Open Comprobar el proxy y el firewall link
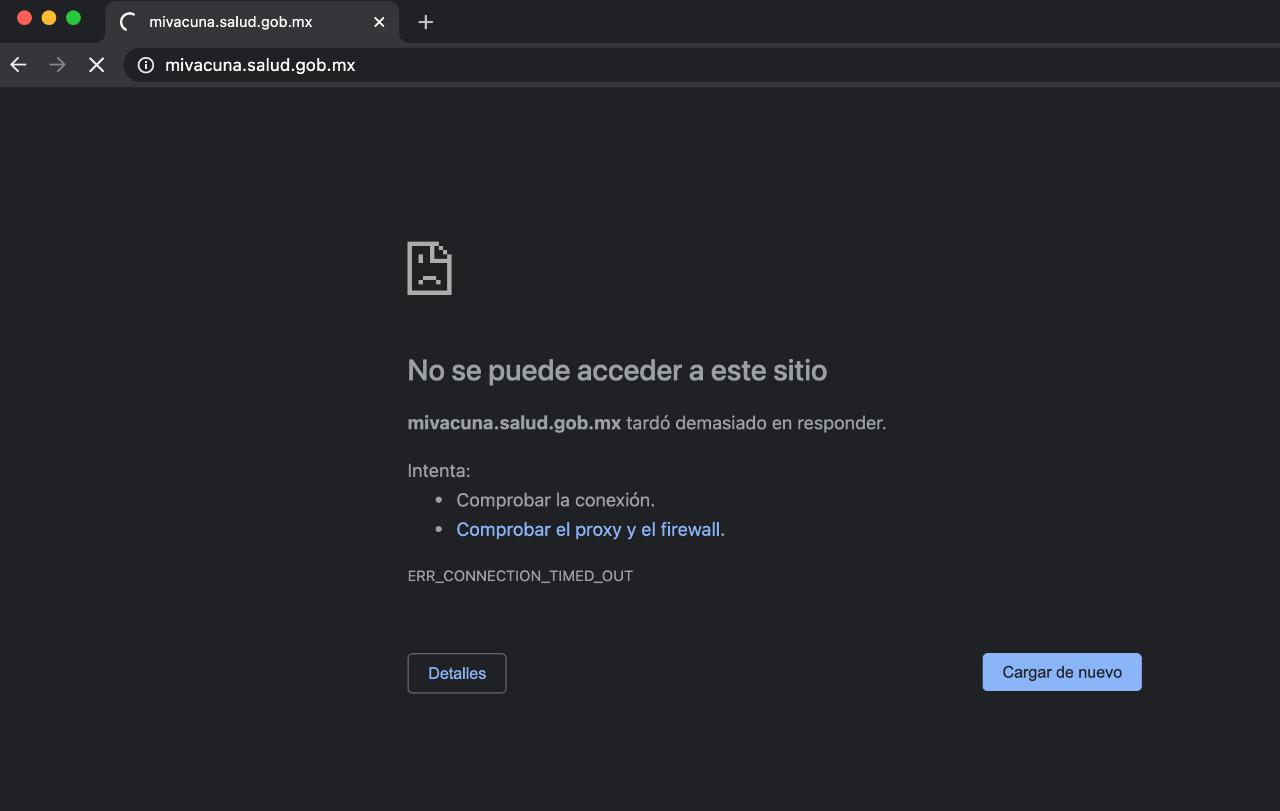 click(x=588, y=529)
